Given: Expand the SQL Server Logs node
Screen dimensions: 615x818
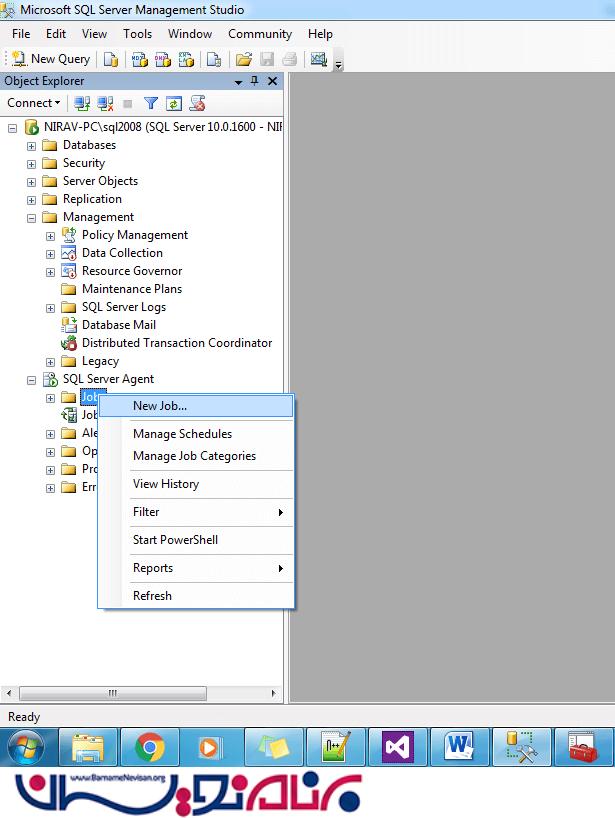Looking at the screenshot, I should click(51, 308).
